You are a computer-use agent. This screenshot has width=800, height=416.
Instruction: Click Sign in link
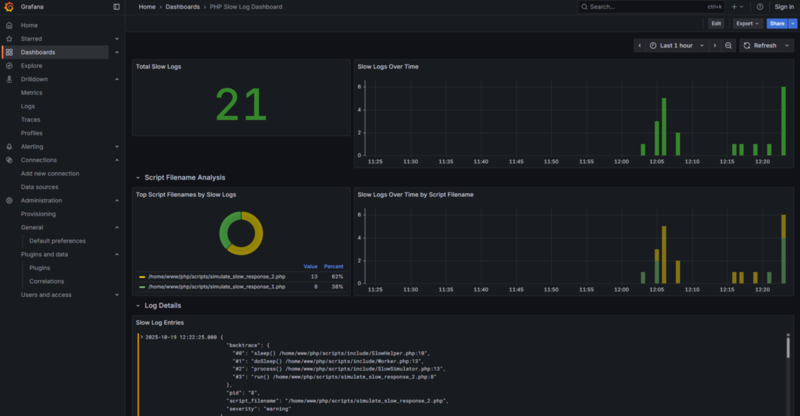(784, 7)
